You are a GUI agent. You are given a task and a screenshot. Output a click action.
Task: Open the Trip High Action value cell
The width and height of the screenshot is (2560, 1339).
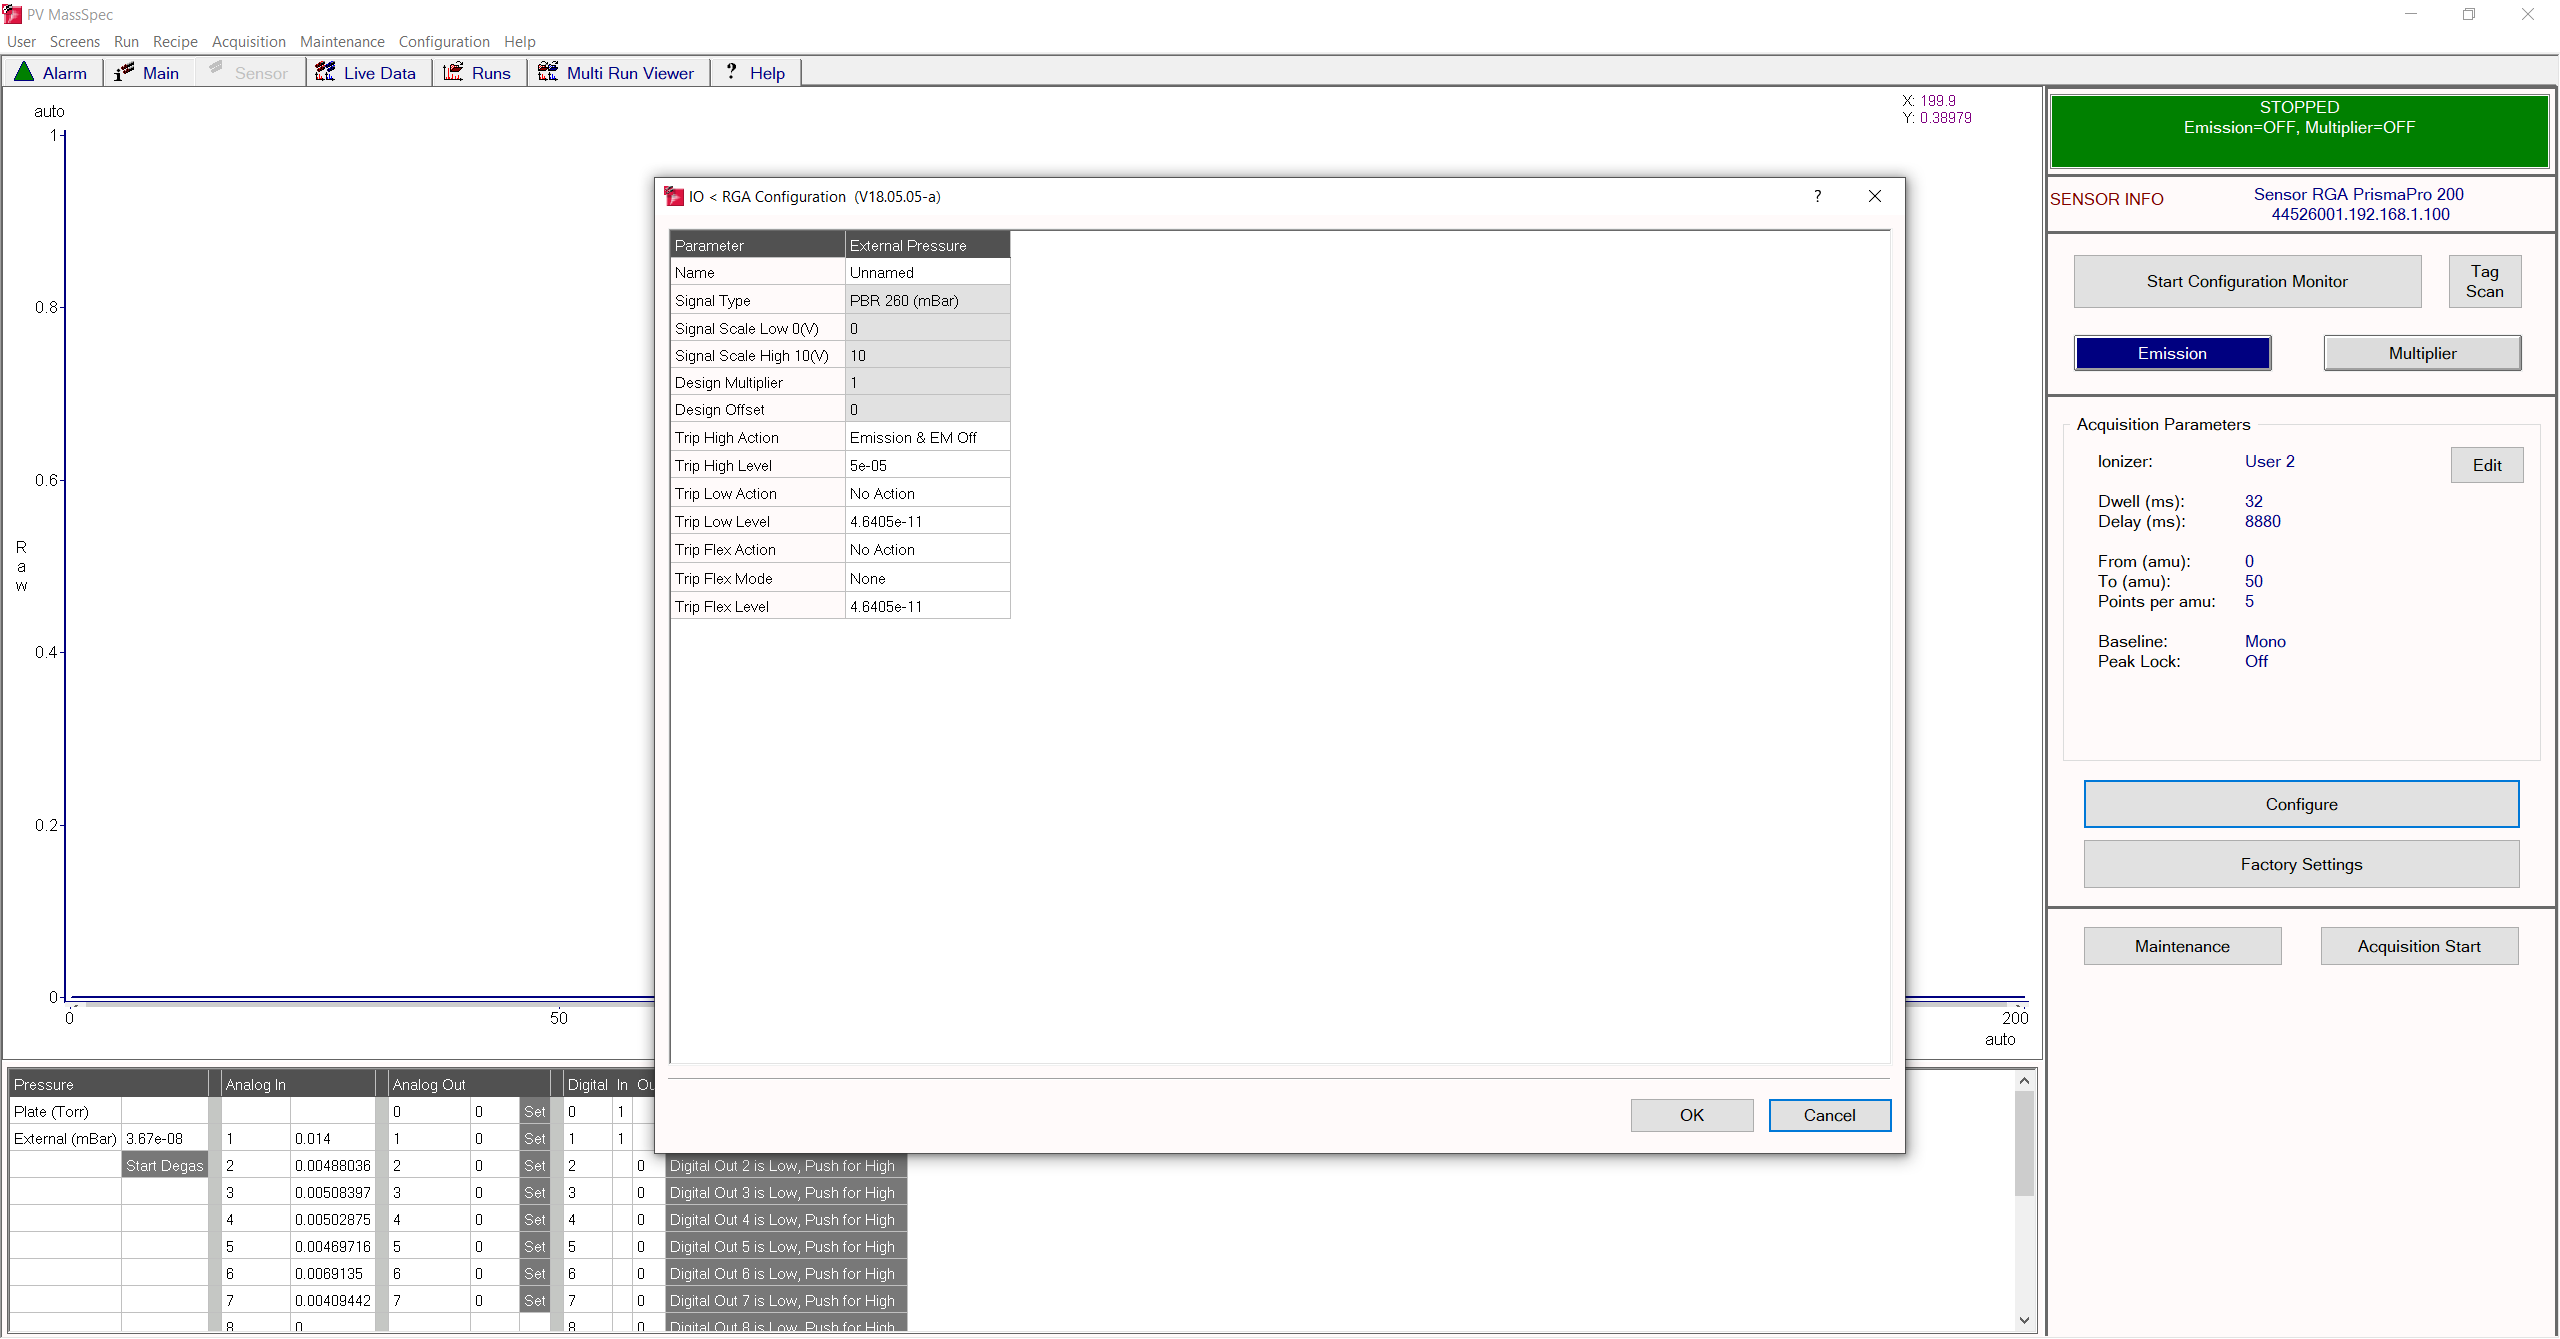(927, 438)
